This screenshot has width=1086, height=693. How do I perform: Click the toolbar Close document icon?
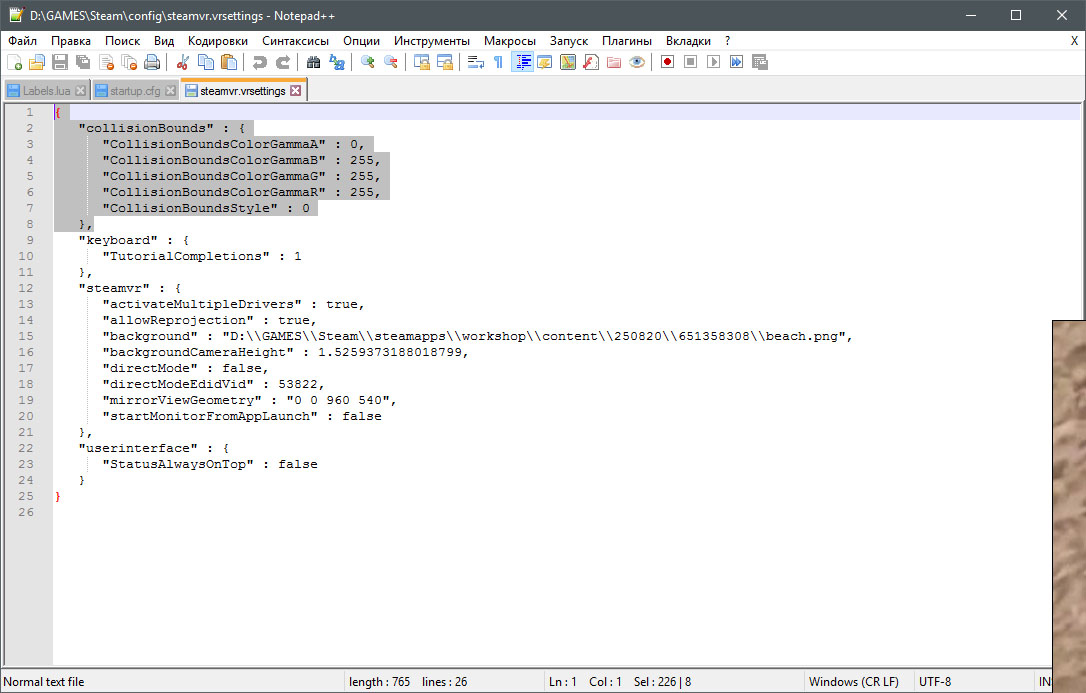click(x=106, y=62)
